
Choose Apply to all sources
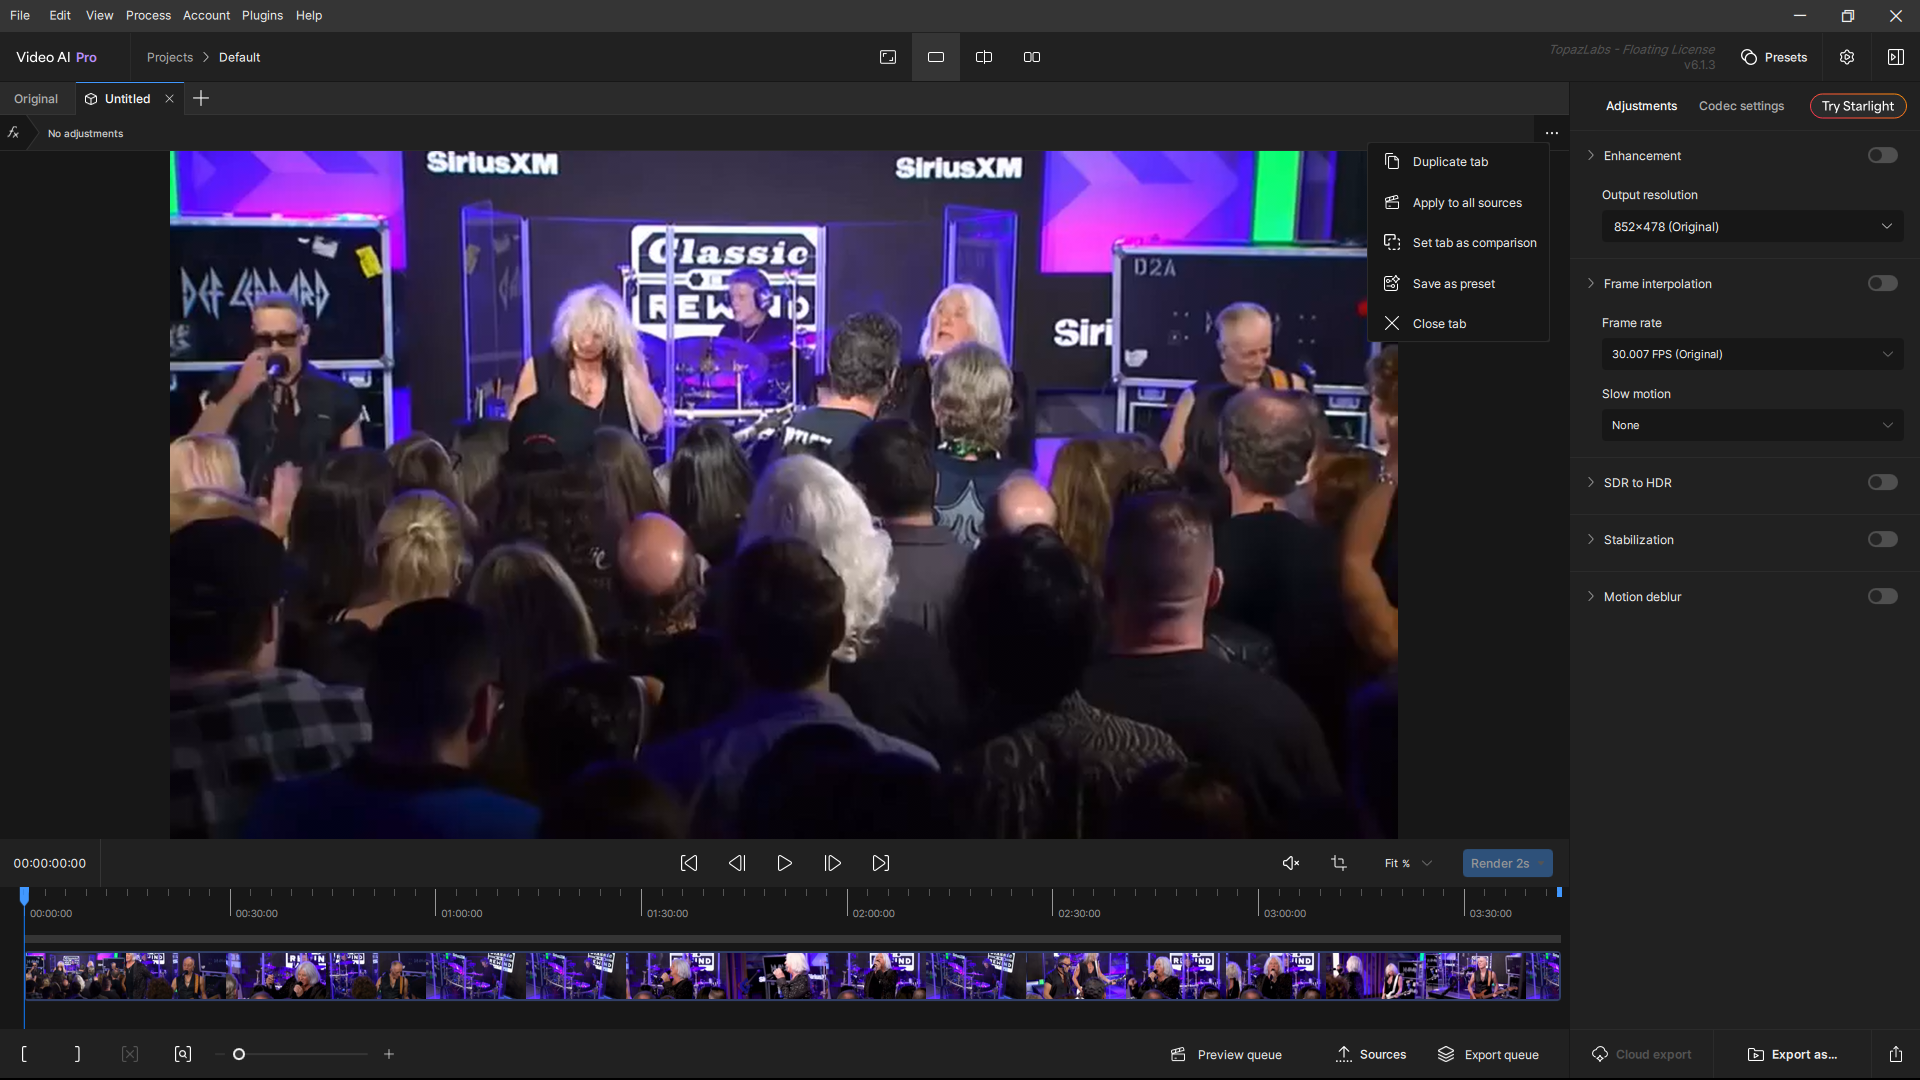(1458, 203)
